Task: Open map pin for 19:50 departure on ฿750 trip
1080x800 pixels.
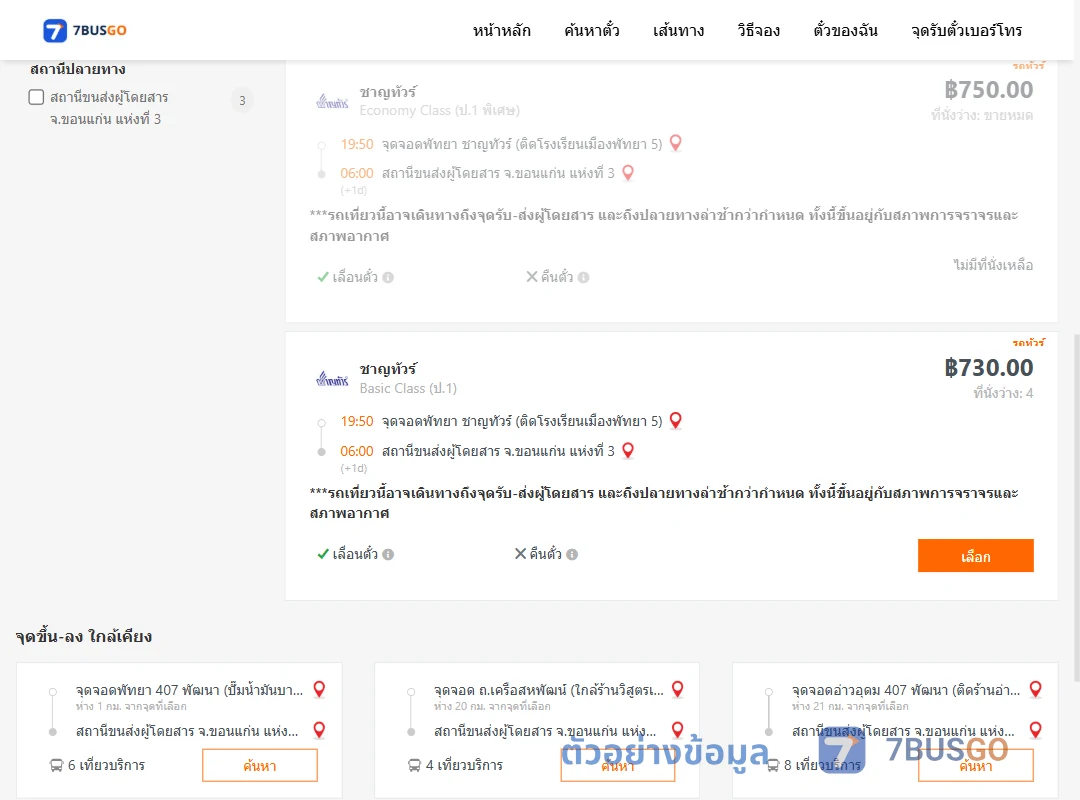Action: coord(676,143)
